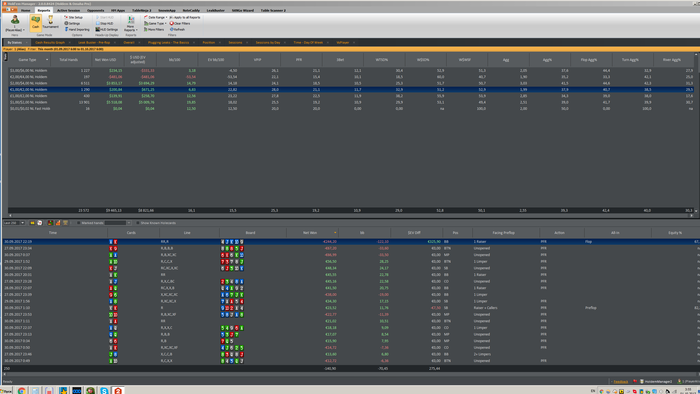Sort by the Net Won USD column

click(105, 59)
